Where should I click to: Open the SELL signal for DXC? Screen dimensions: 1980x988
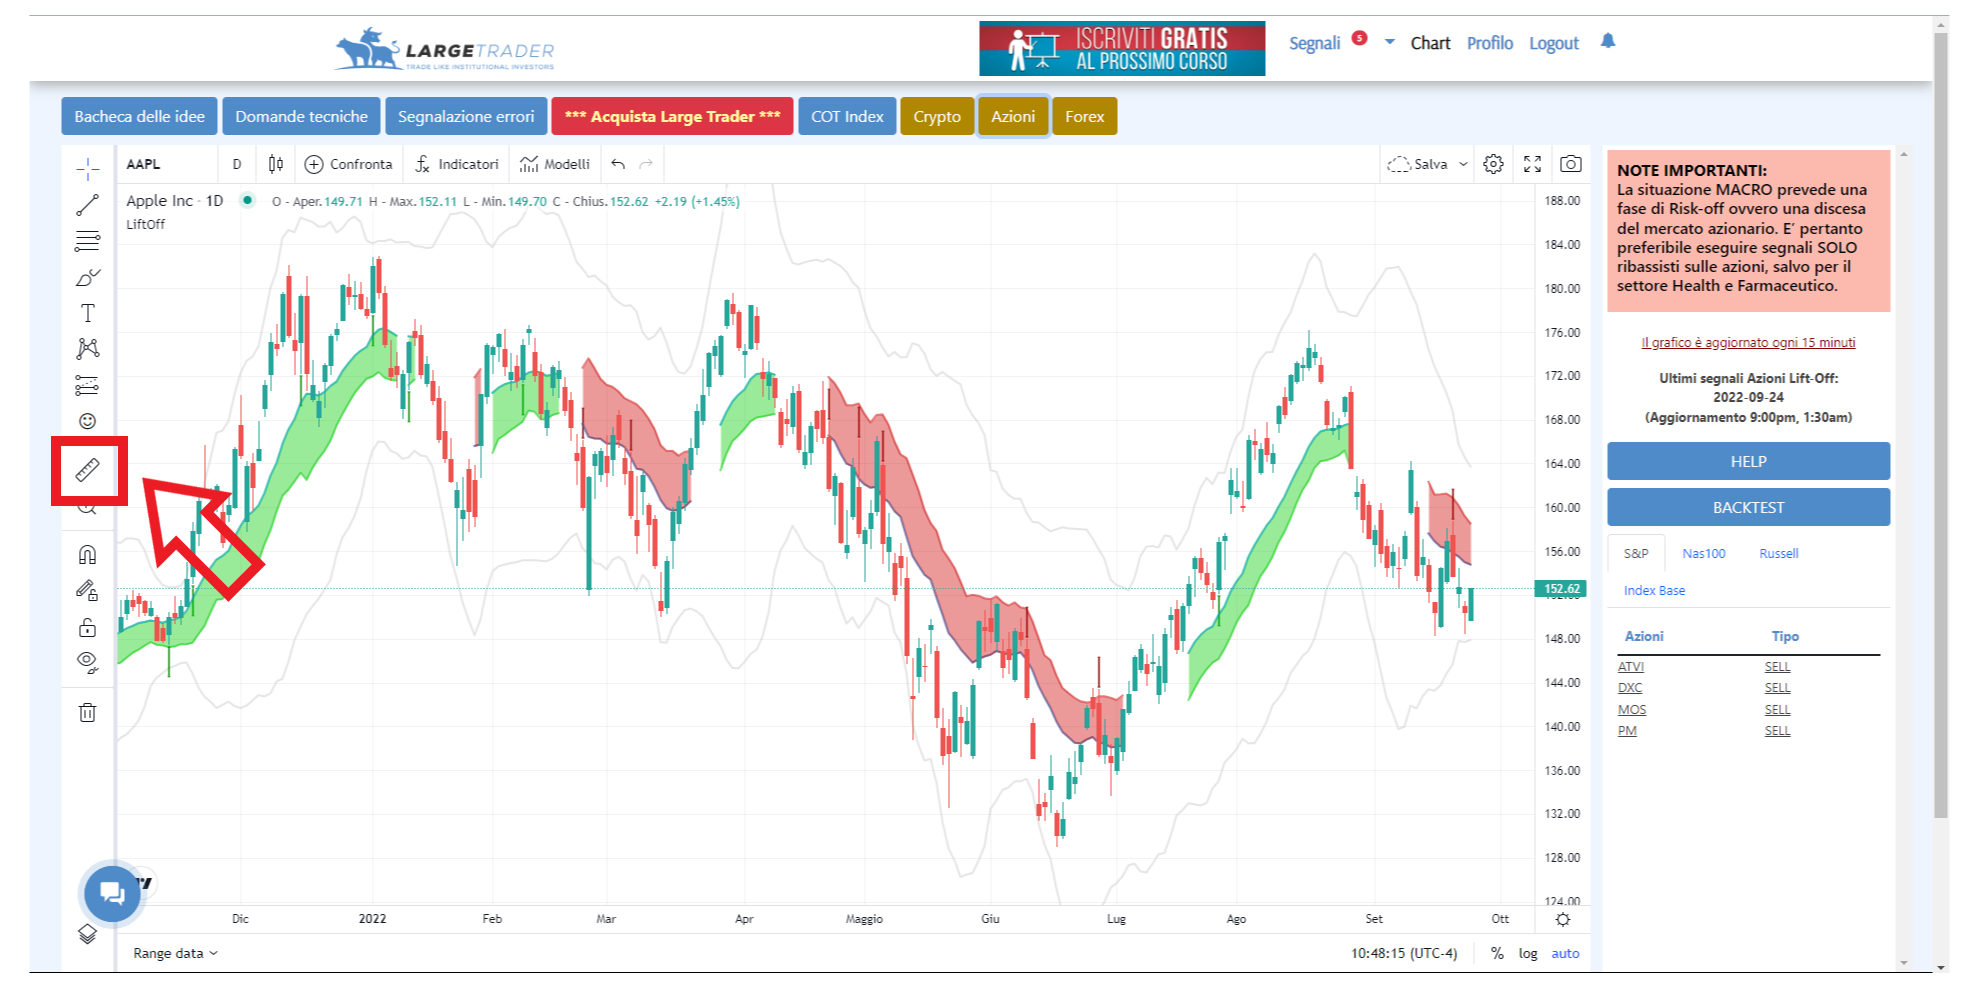[1777, 688]
